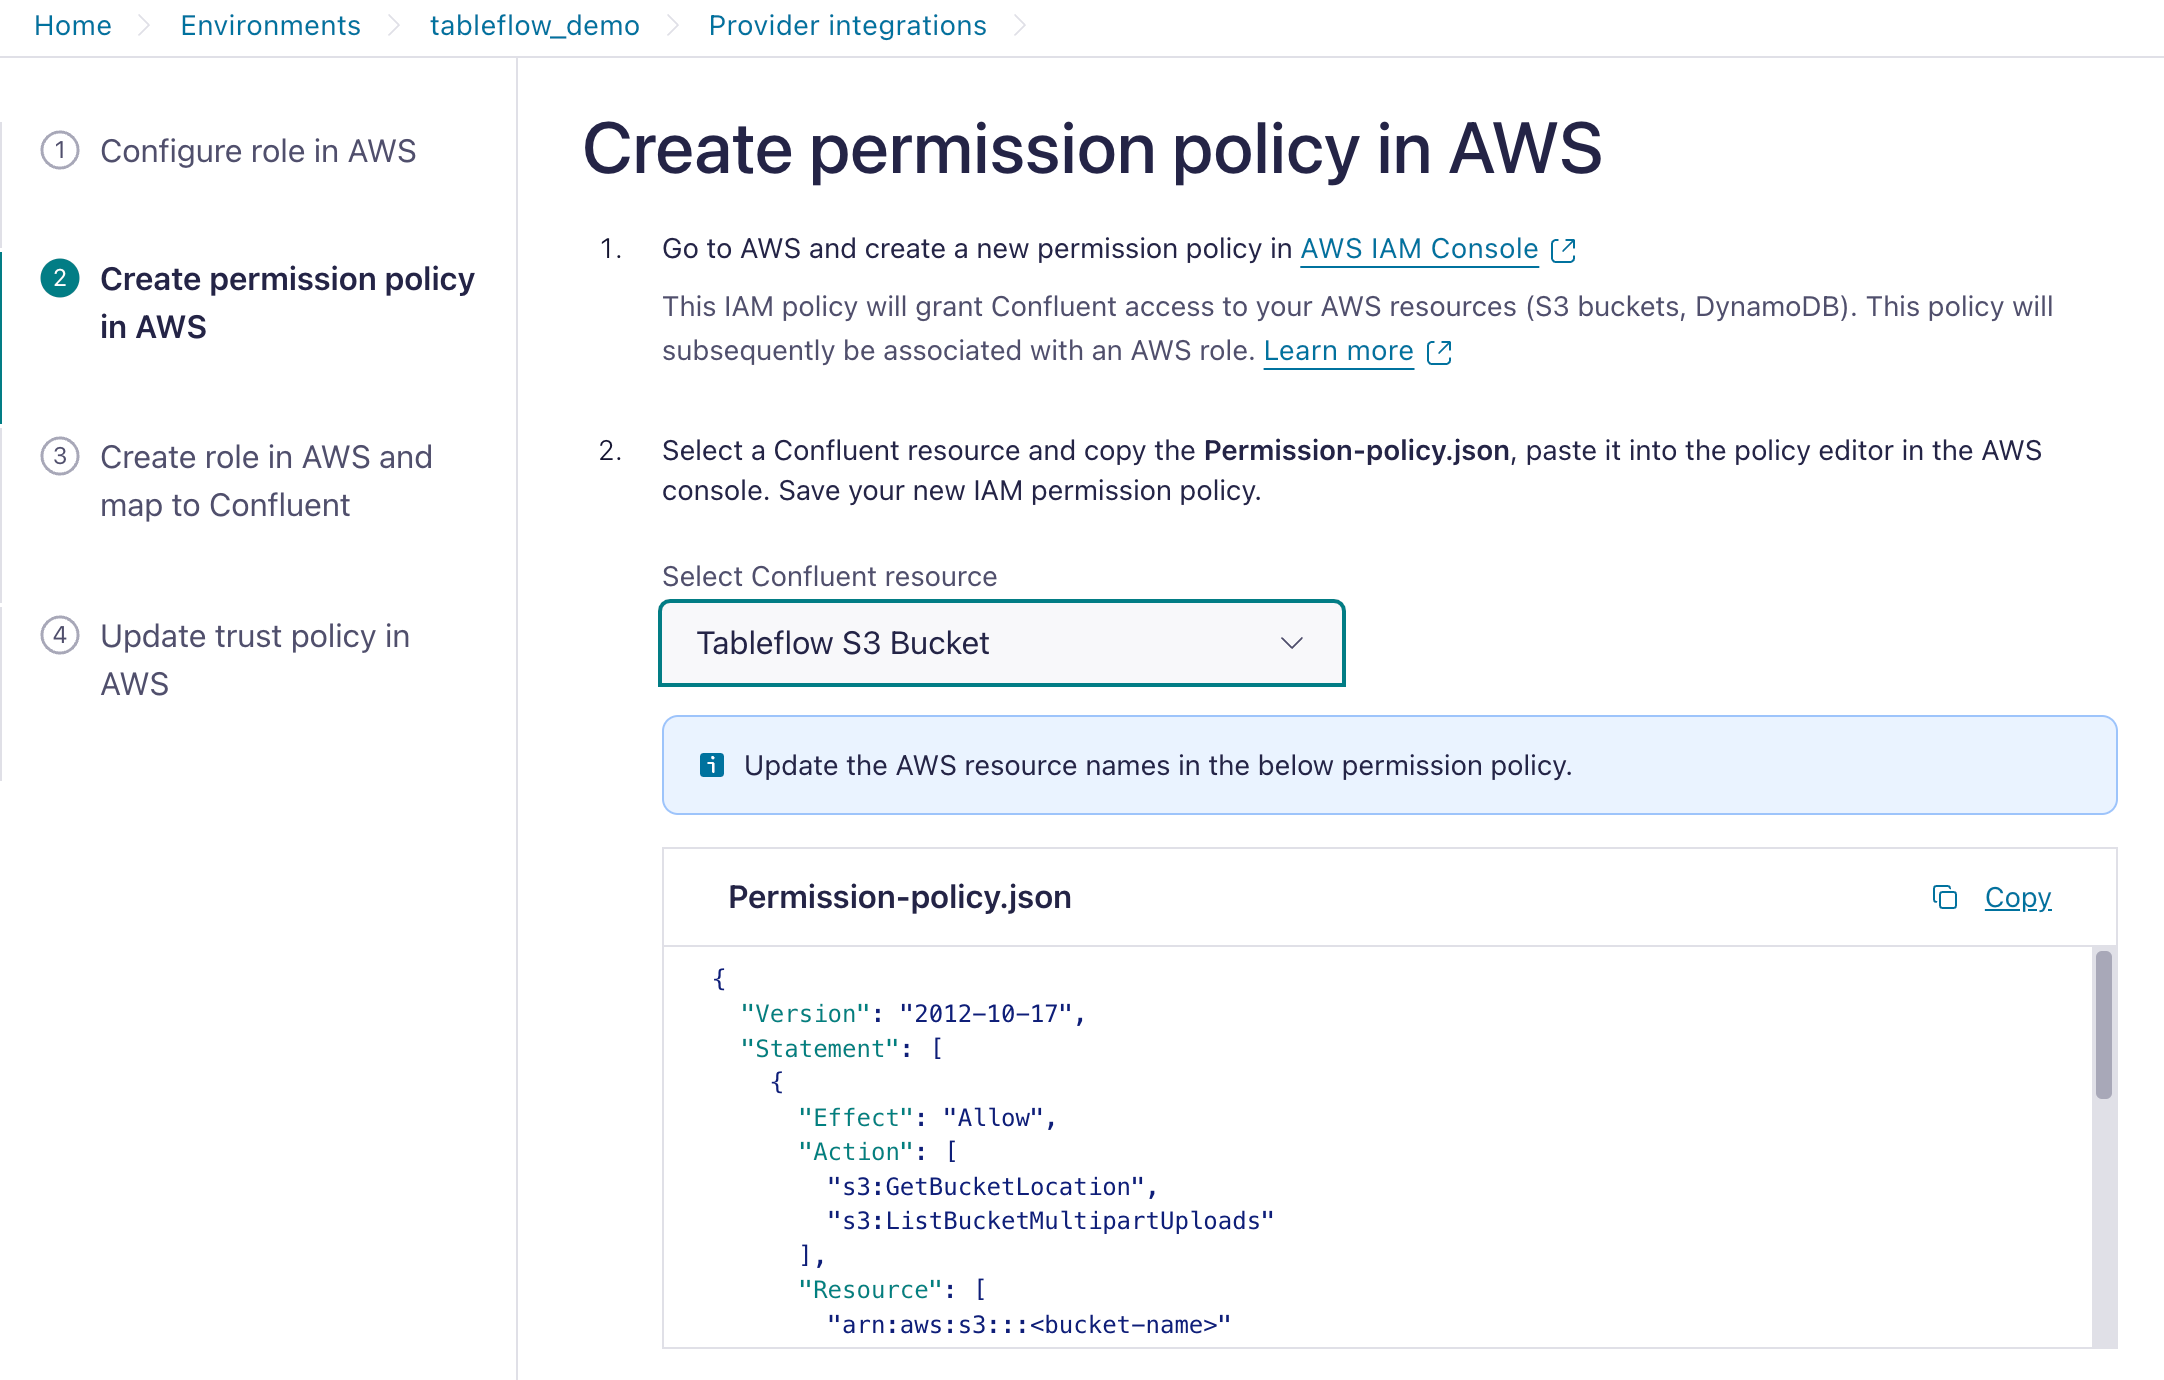
Task: Click the copy icon beside Permission-policy.json
Action: point(1944,897)
